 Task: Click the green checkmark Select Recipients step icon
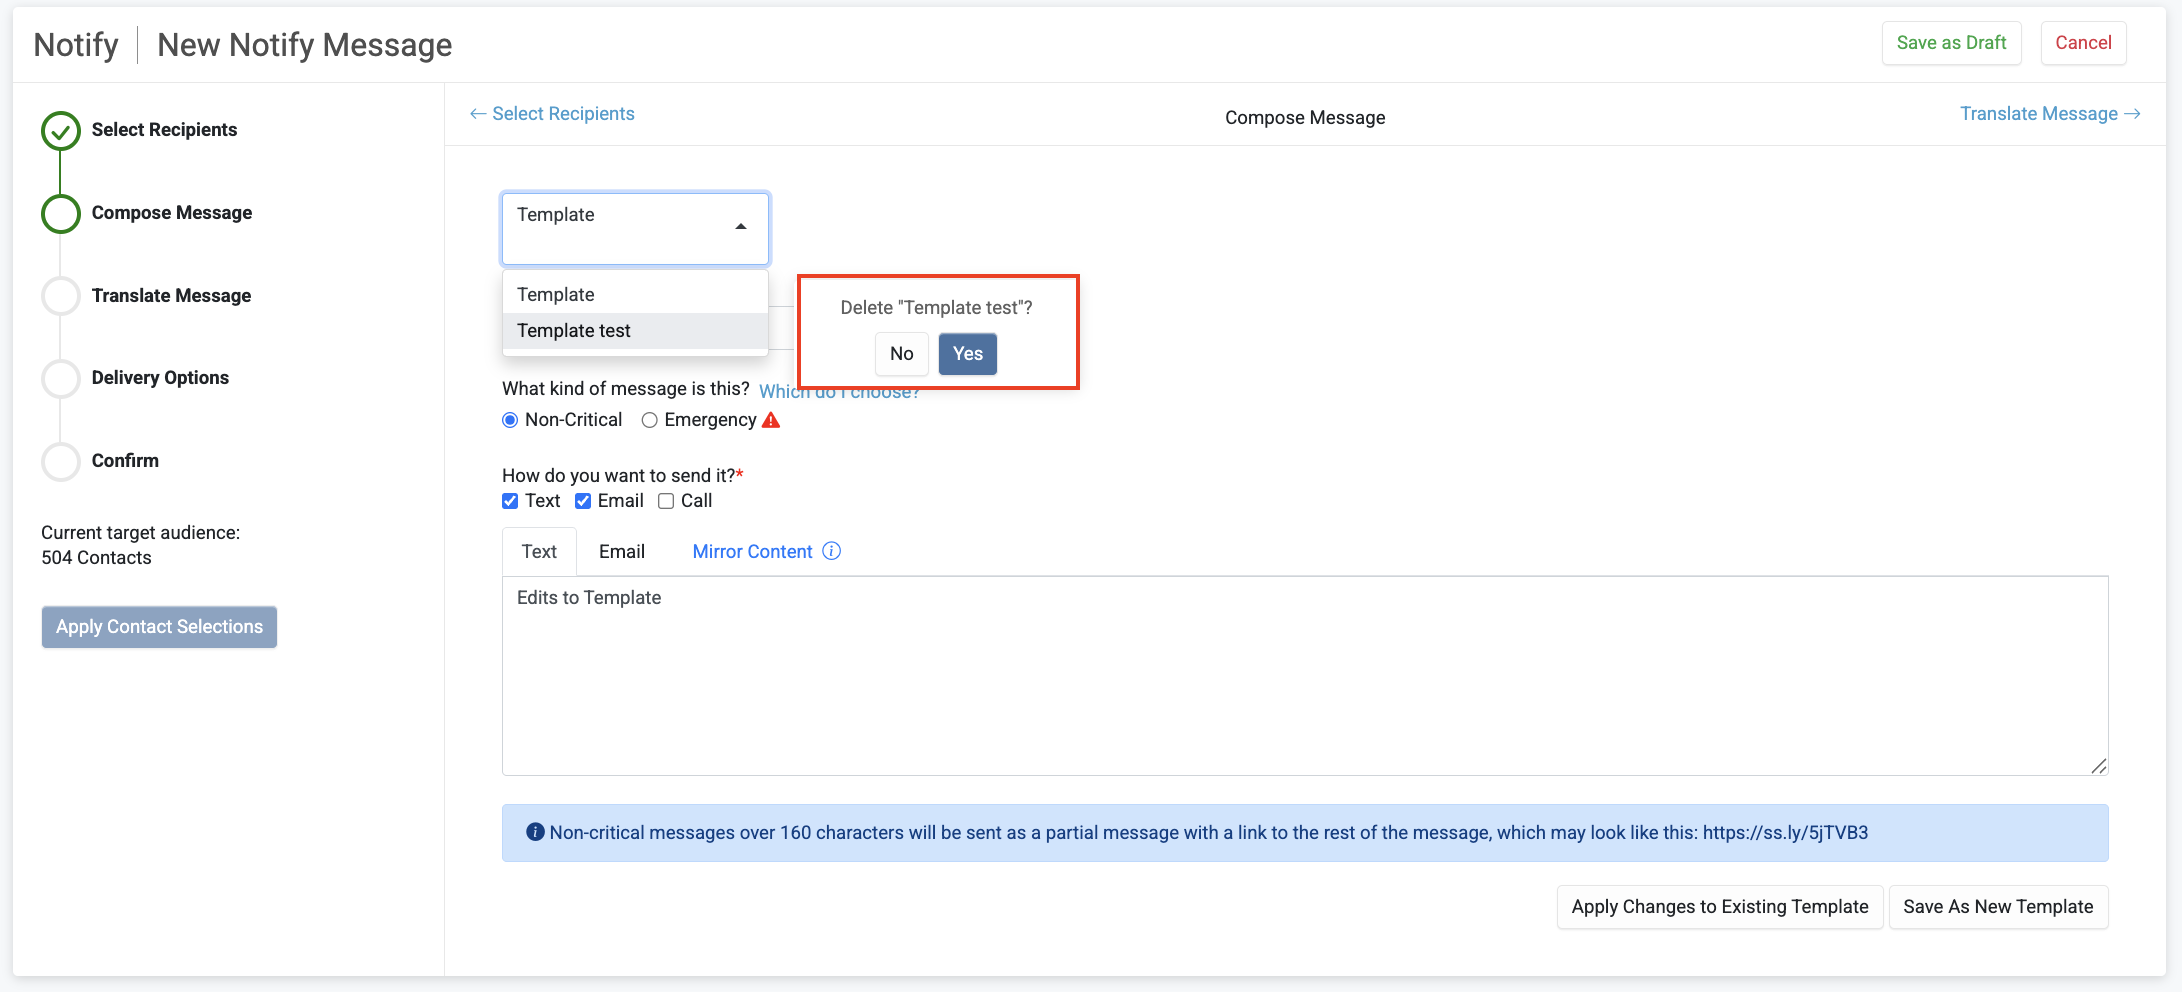61,130
